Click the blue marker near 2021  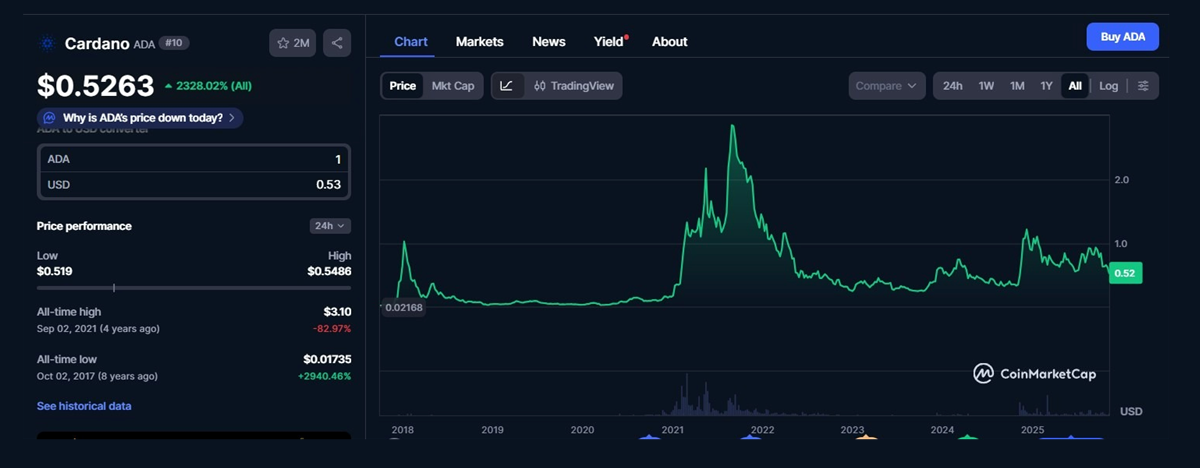[649, 437]
